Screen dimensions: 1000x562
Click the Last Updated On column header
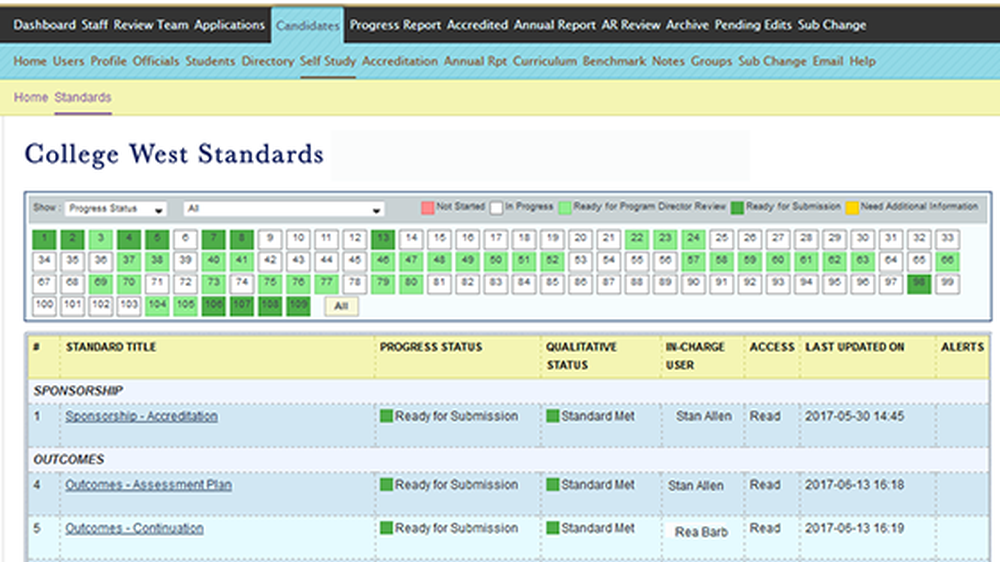pyautogui.click(x=855, y=347)
